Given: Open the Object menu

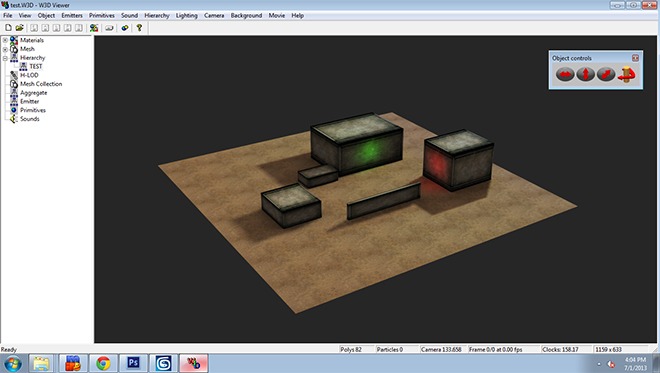Looking at the screenshot, I should click(46, 15).
